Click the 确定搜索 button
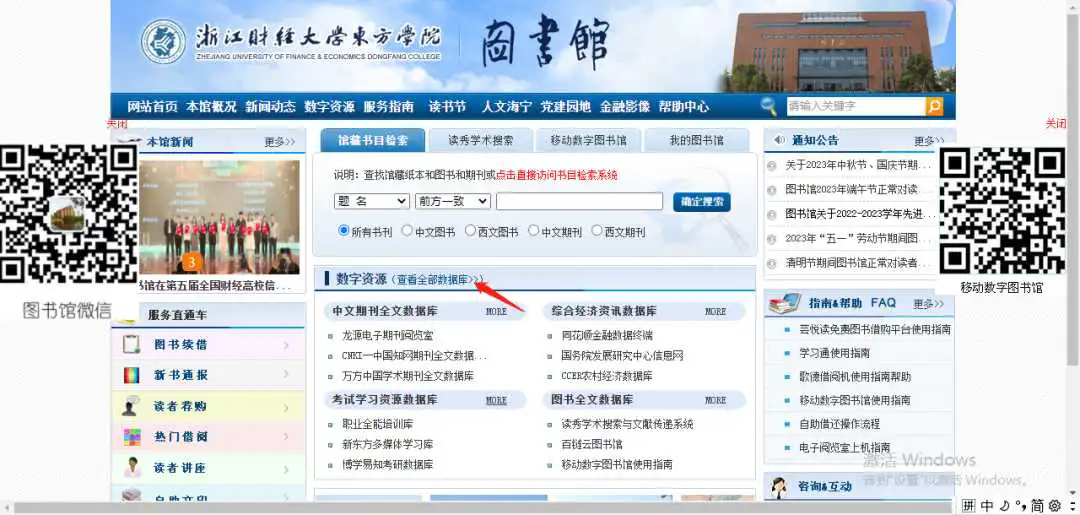The height and width of the screenshot is (515, 1080). pyautogui.click(x=702, y=202)
